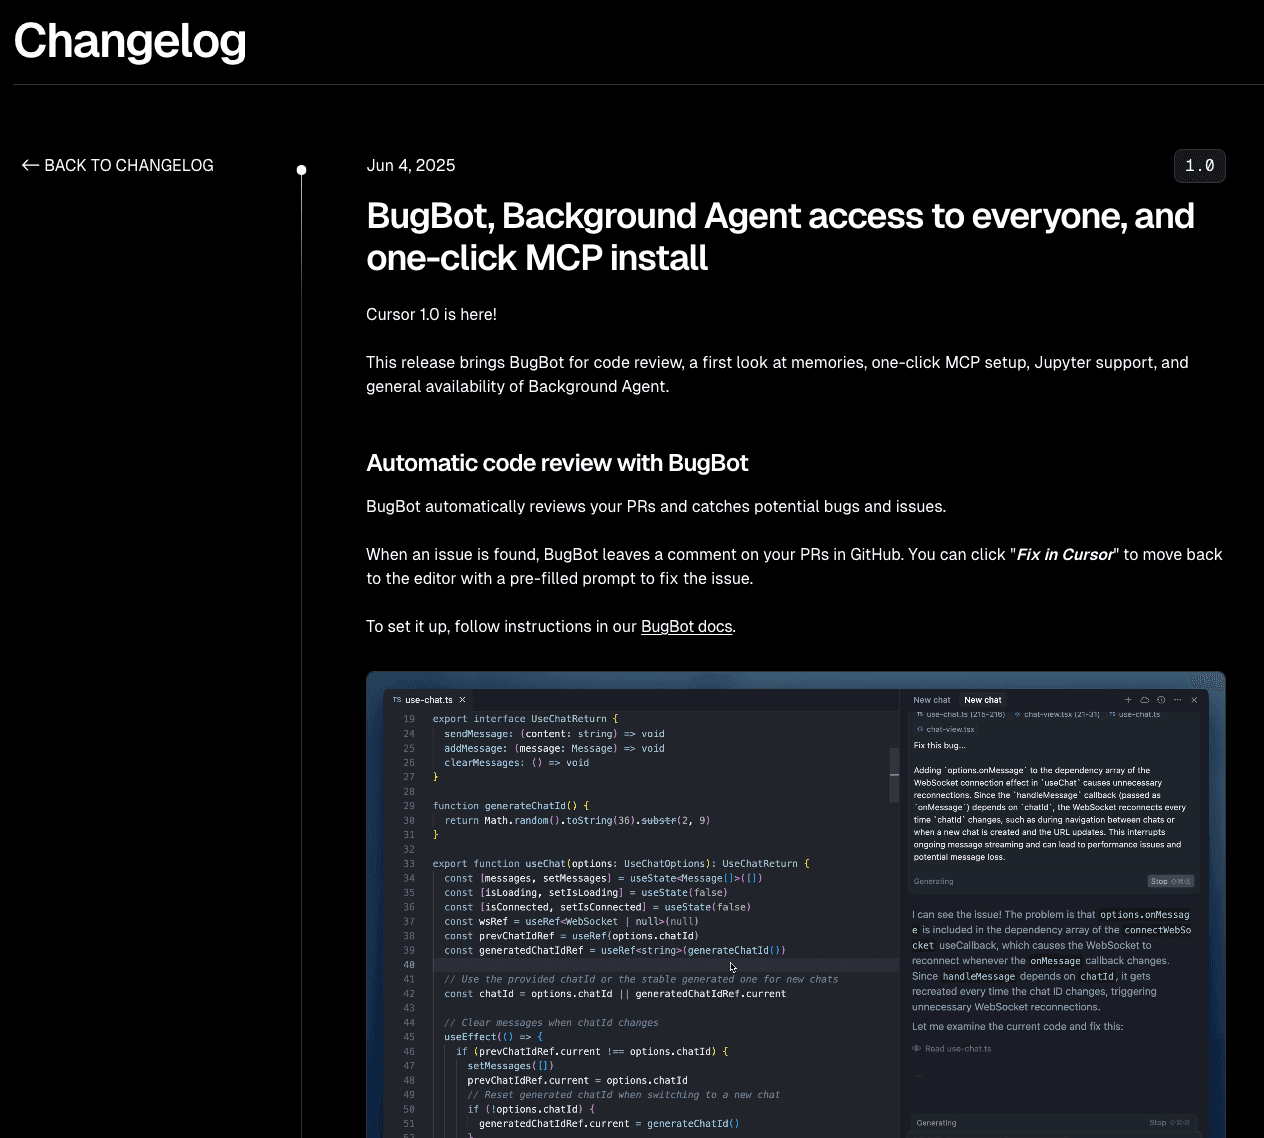Select the use-chat.ts editor tab in the demo
Screen dimensions: 1264x1138
tap(428, 700)
